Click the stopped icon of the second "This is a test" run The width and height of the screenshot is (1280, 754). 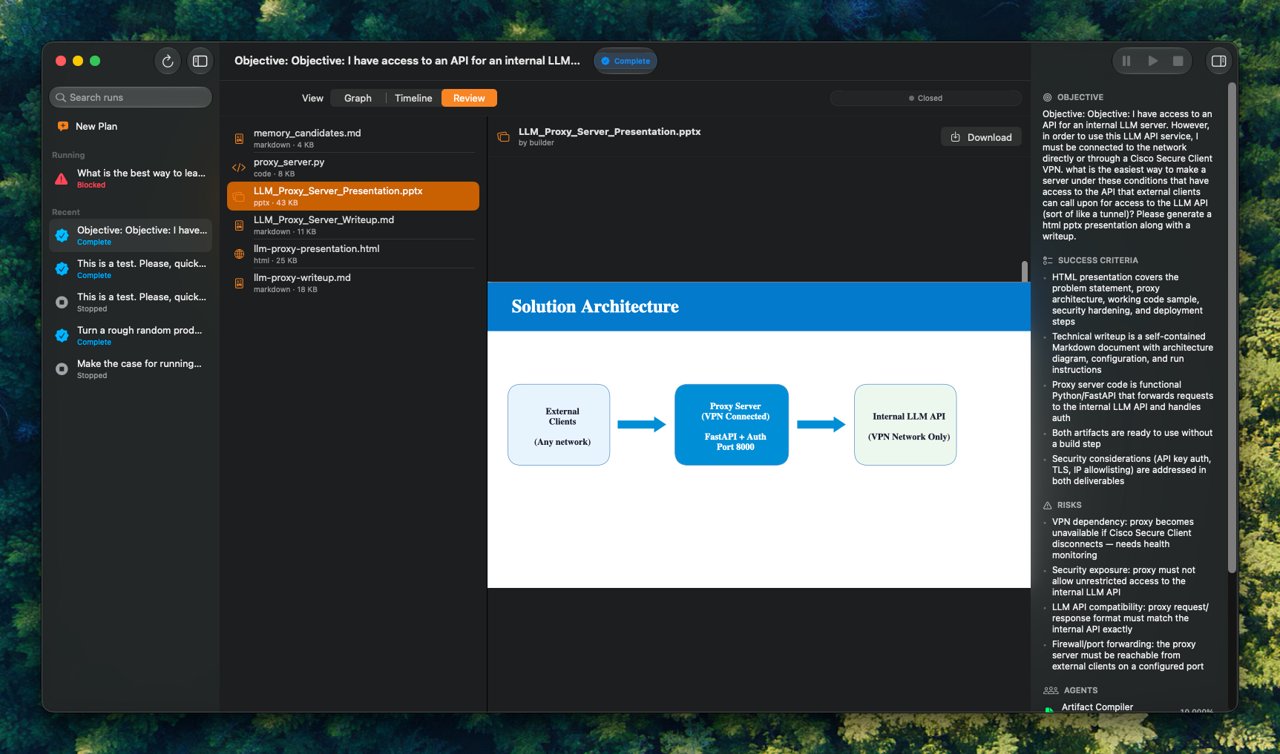click(x=62, y=302)
